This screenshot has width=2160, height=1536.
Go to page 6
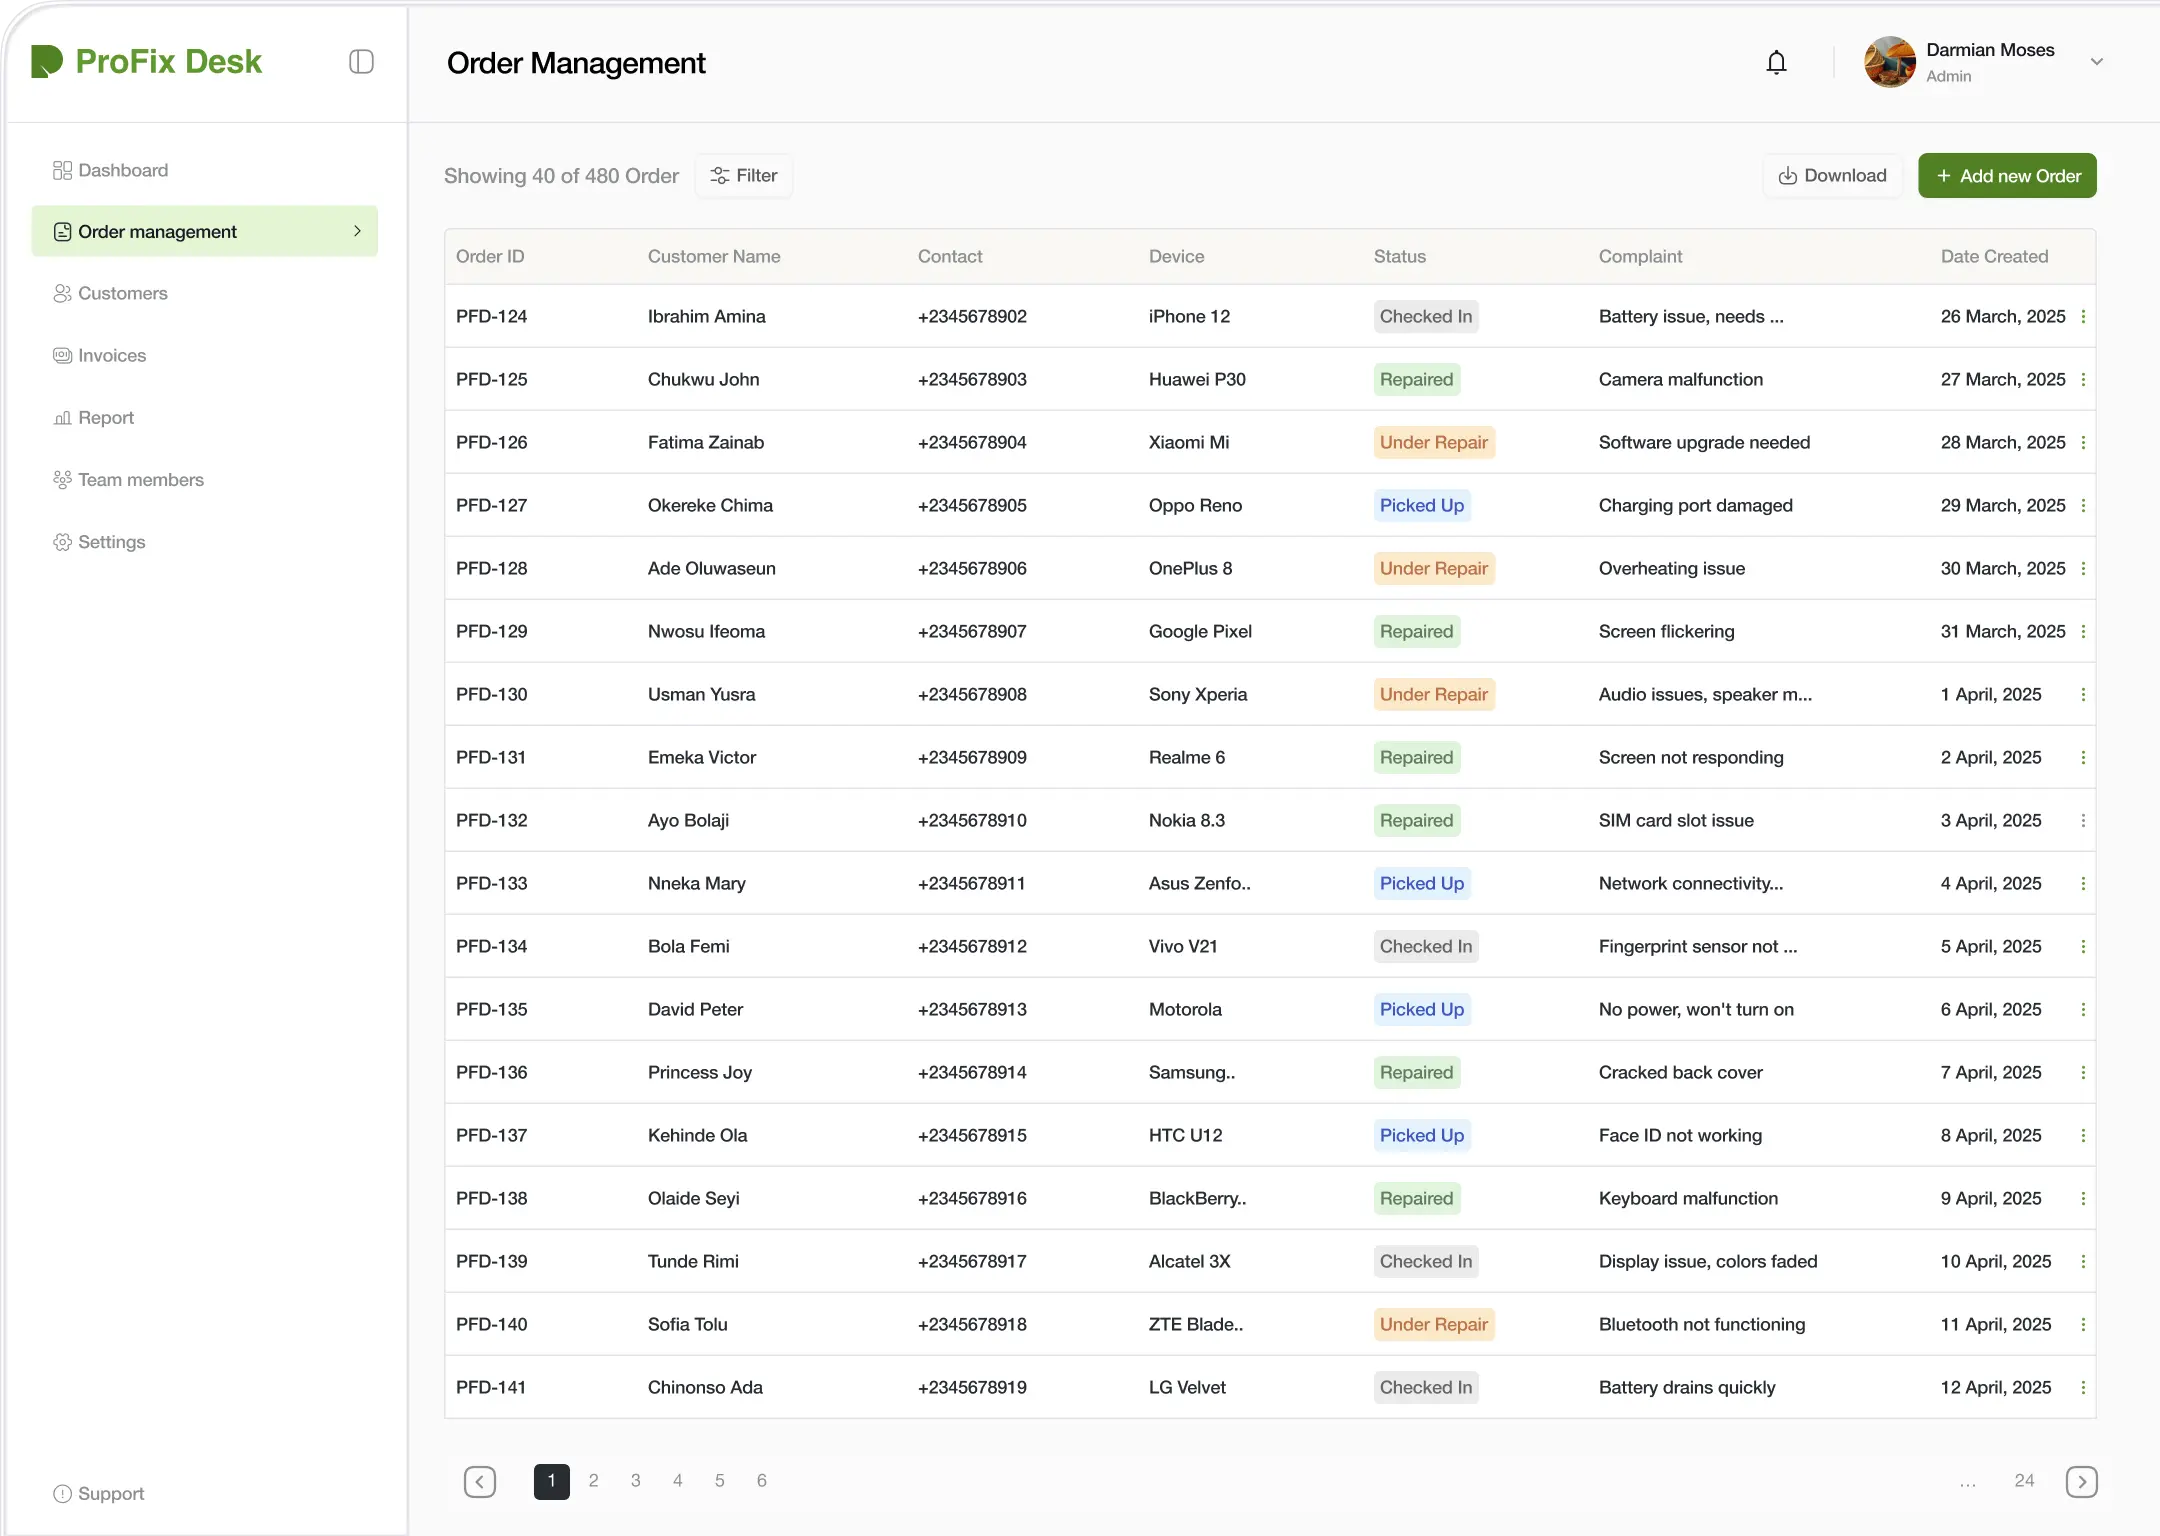762,1481
